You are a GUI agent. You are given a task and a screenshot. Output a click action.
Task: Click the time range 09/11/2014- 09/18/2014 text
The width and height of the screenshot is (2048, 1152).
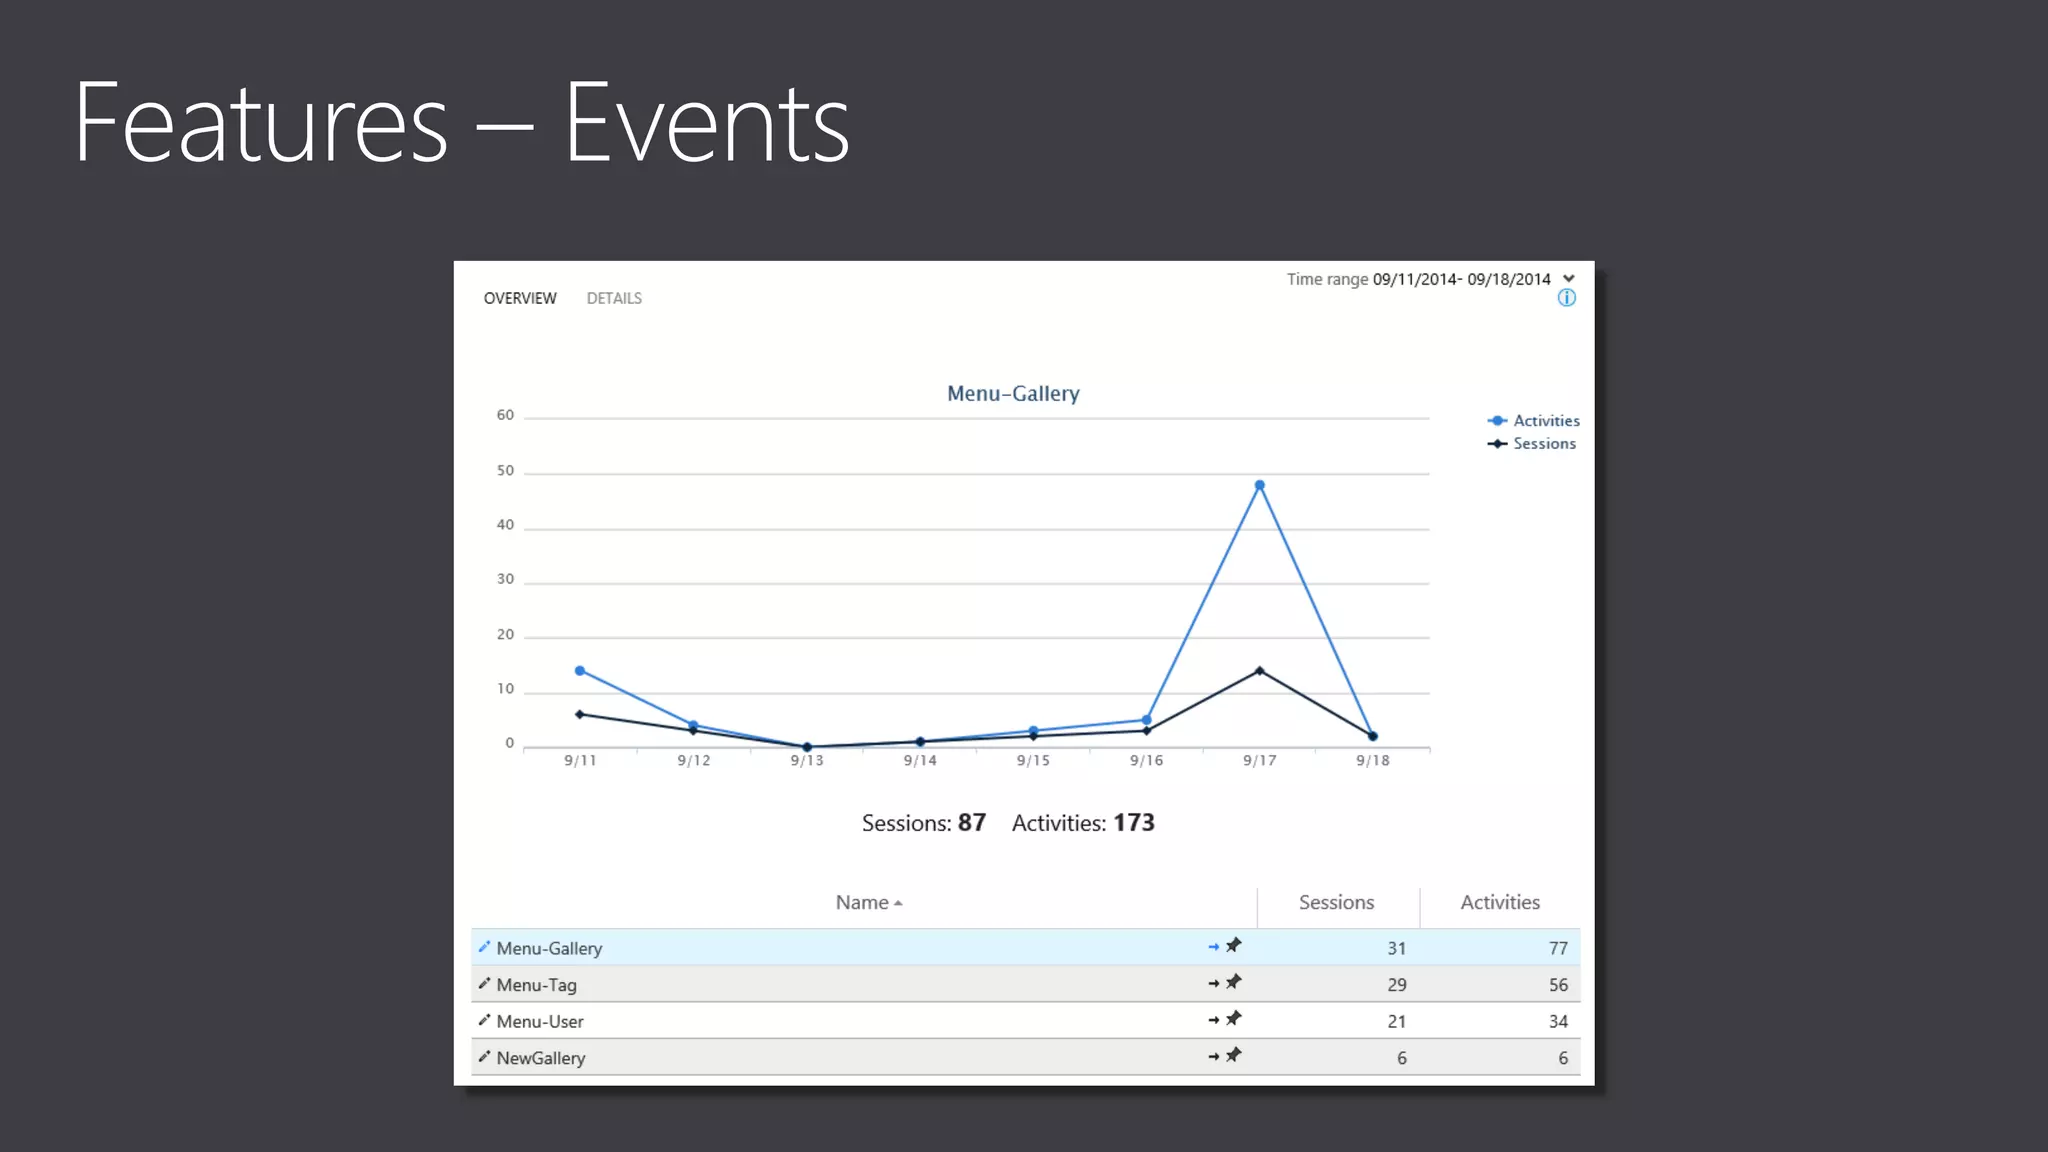(x=1462, y=279)
